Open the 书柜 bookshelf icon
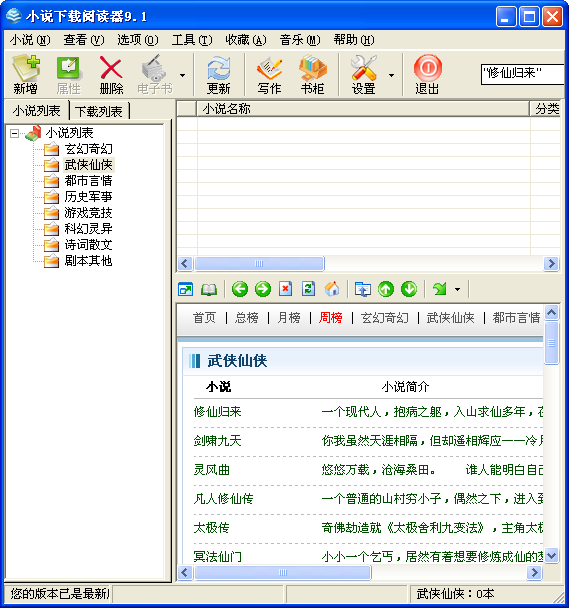 point(312,74)
